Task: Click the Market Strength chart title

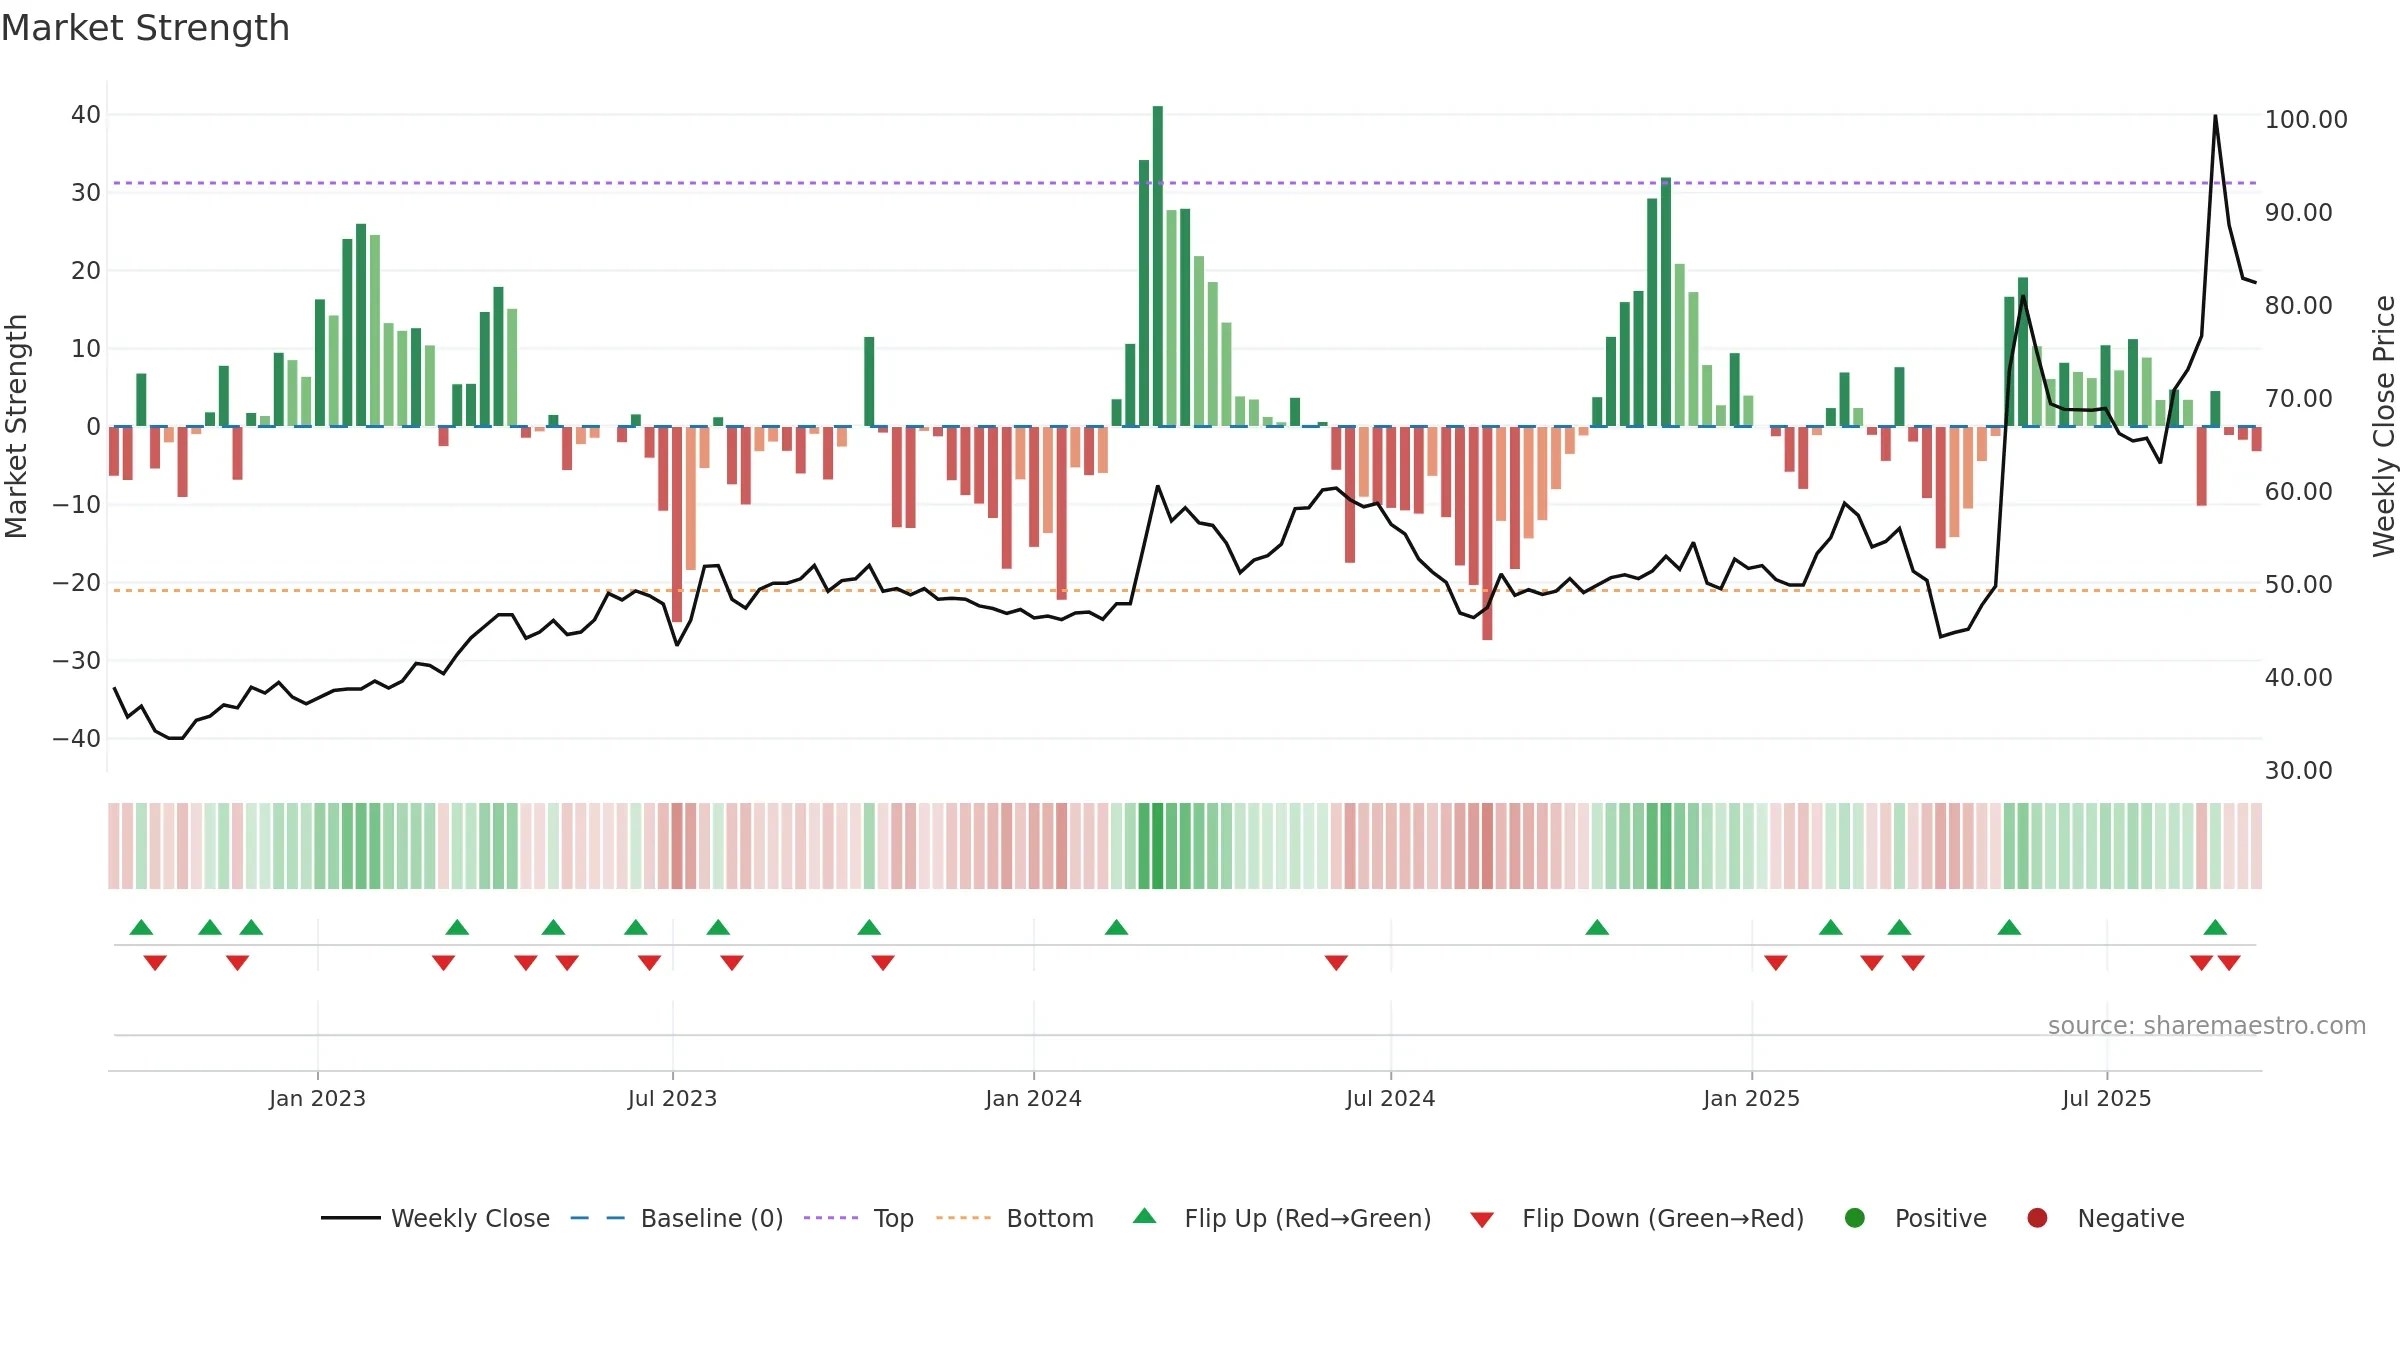Action: [x=145, y=28]
